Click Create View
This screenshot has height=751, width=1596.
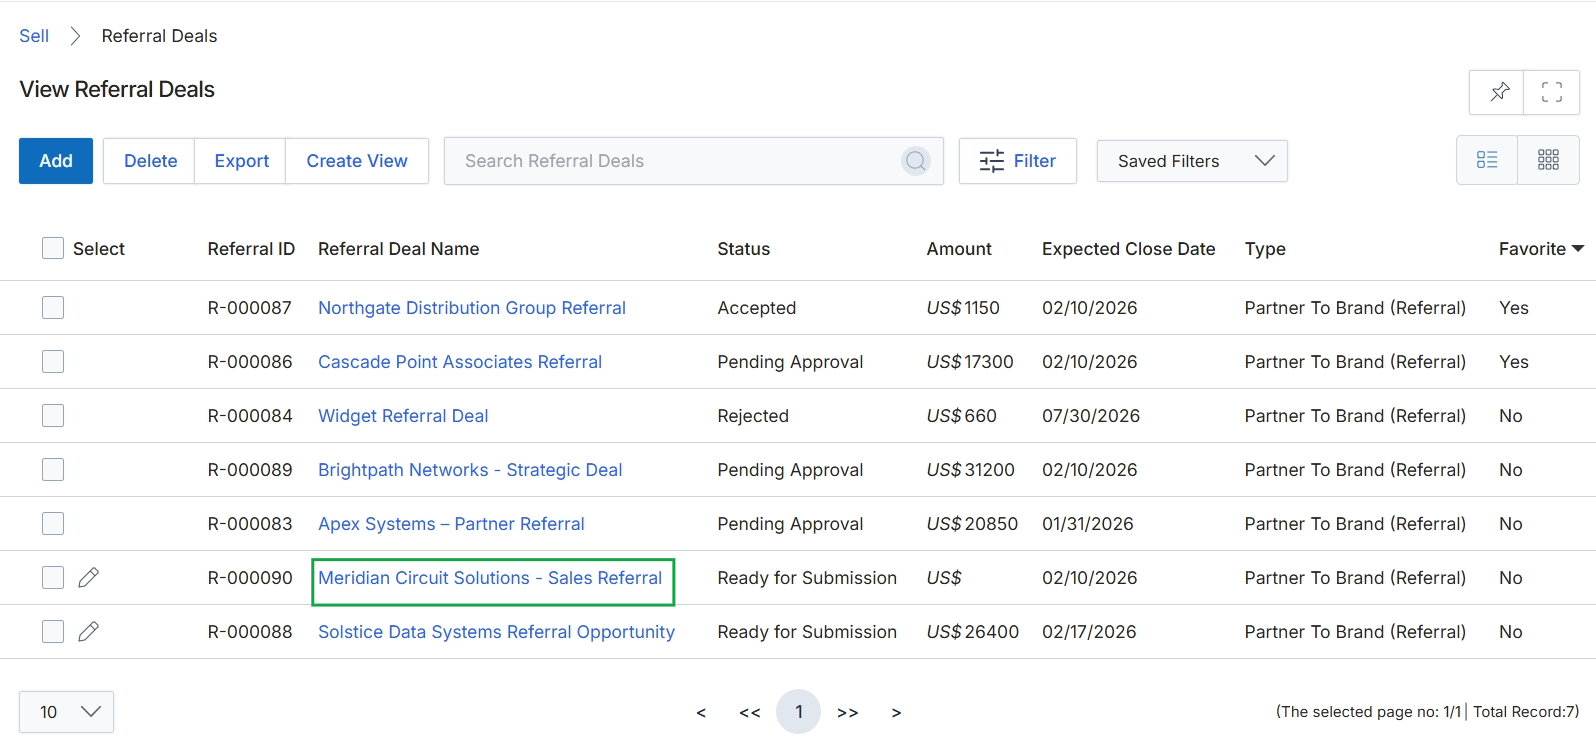357,161
